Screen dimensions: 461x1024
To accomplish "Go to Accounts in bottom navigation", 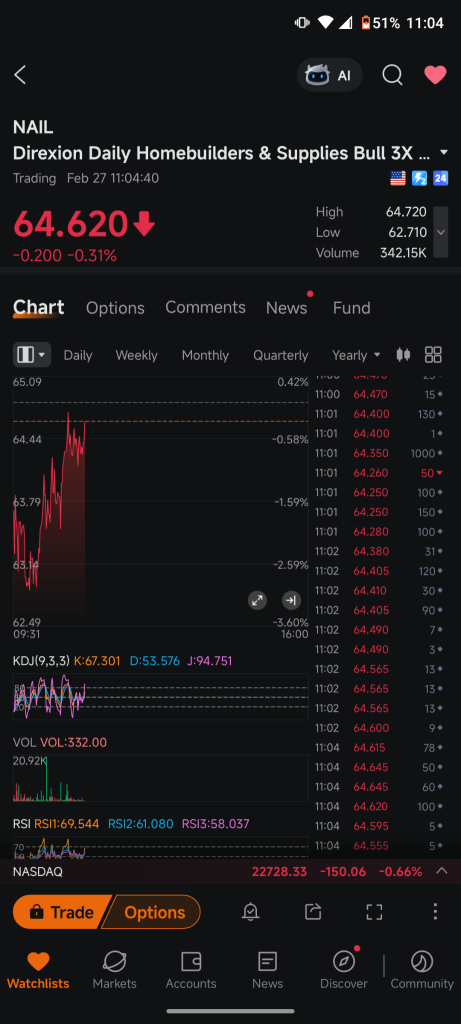I will pos(191,970).
